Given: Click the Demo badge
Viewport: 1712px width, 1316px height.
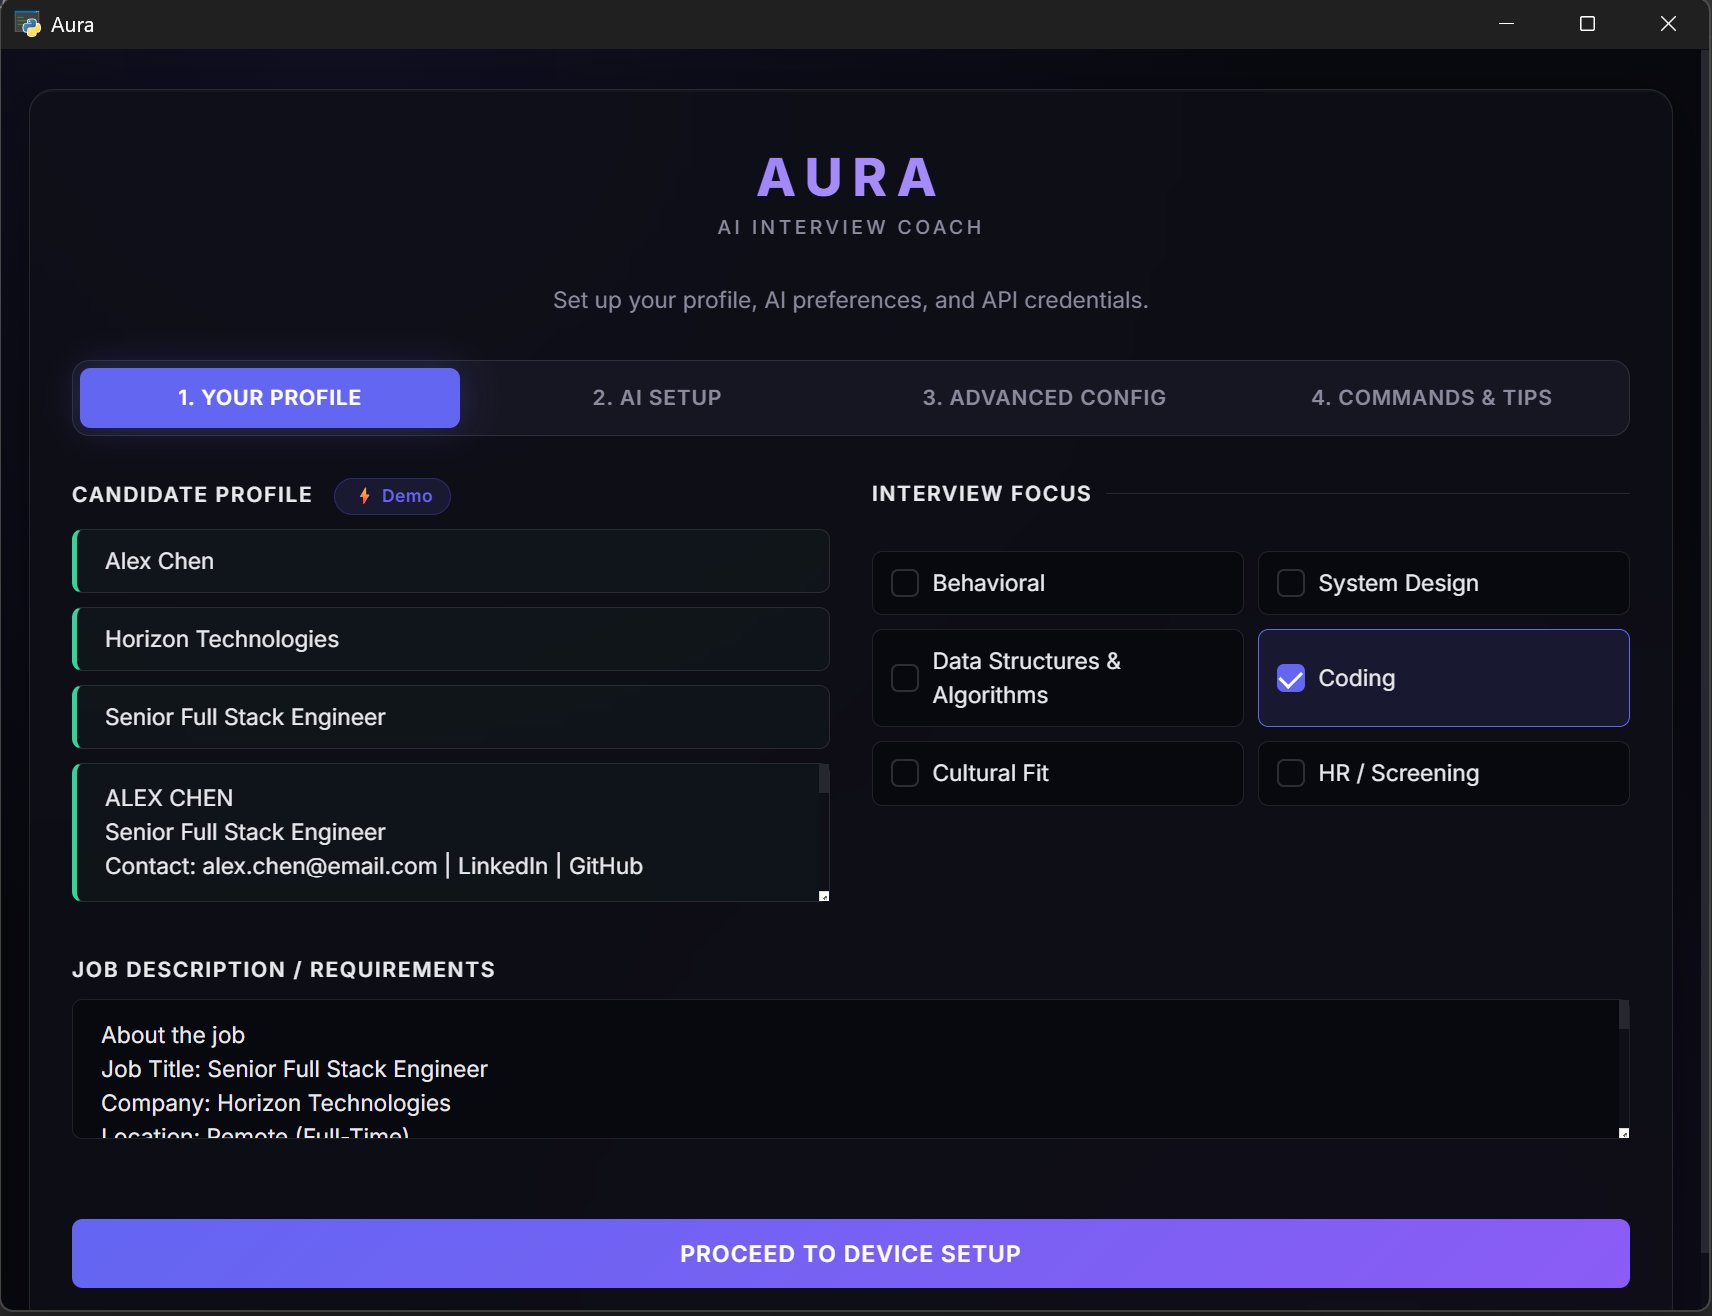Looking at the screenshot, I should (392, 495).
